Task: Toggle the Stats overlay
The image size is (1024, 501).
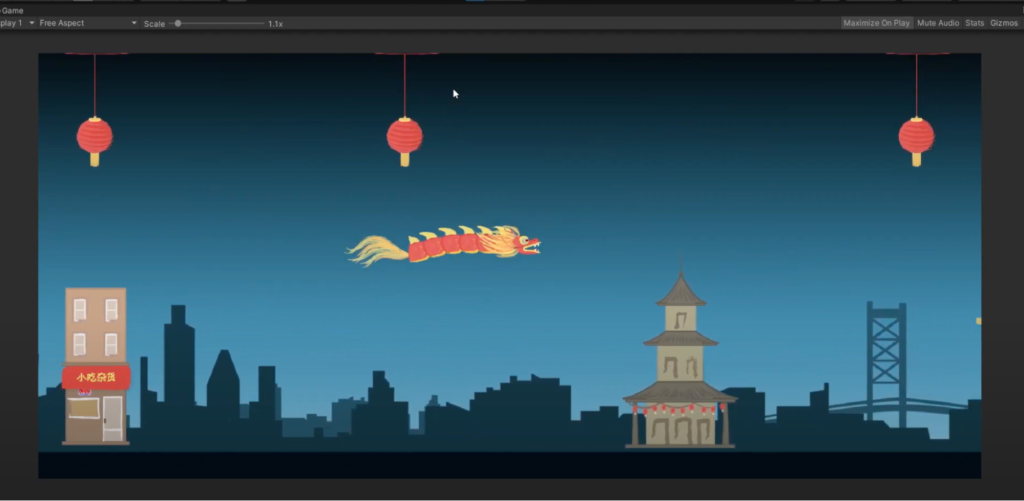Action: click(x=974, y=23)
